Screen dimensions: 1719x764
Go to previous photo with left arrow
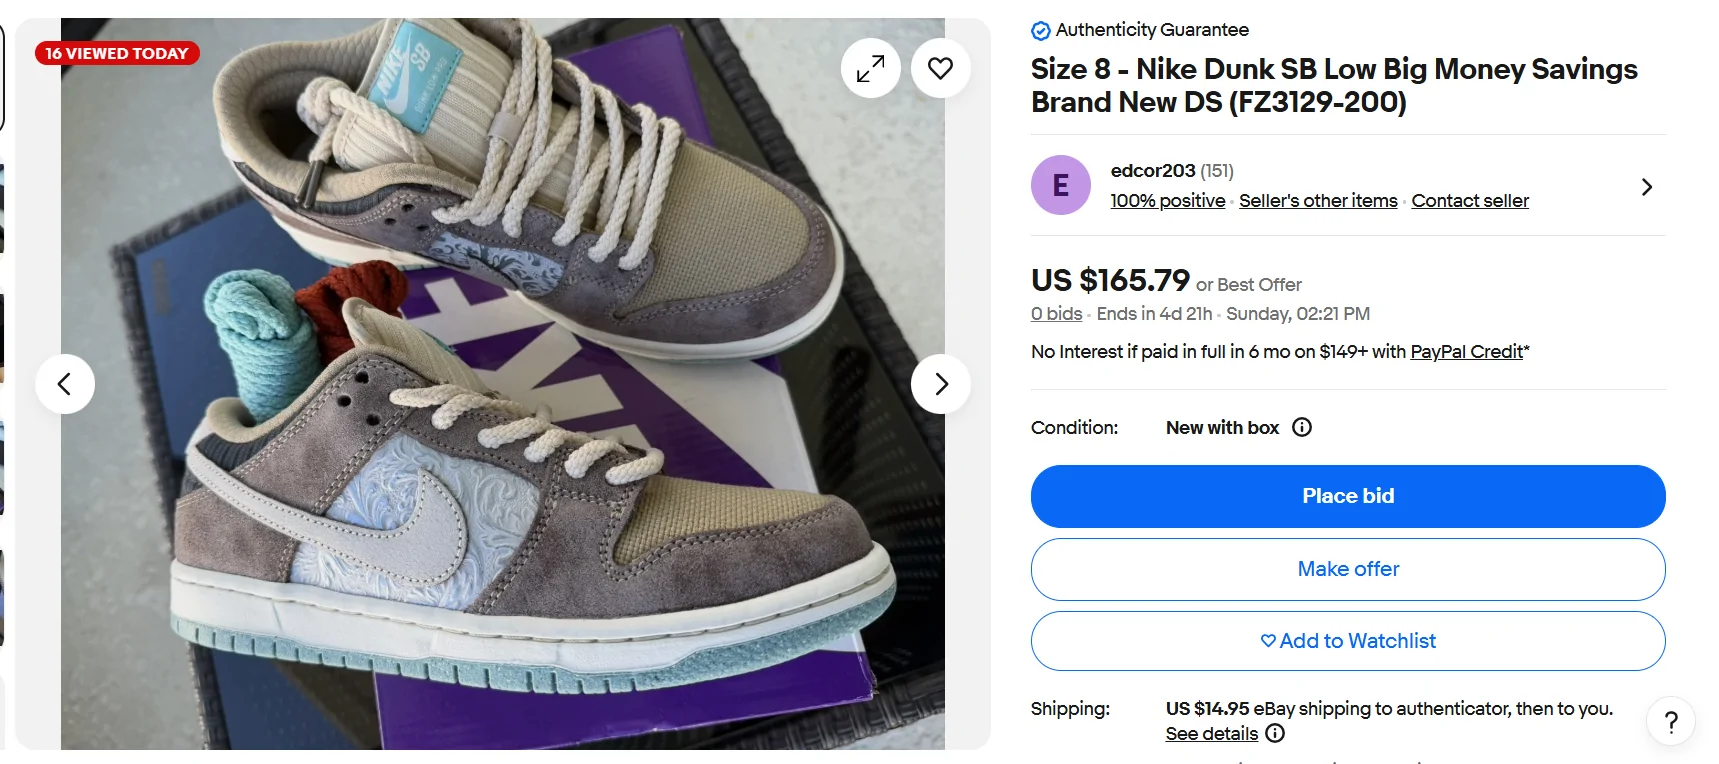pyautogui.click(x=64, y=383)
